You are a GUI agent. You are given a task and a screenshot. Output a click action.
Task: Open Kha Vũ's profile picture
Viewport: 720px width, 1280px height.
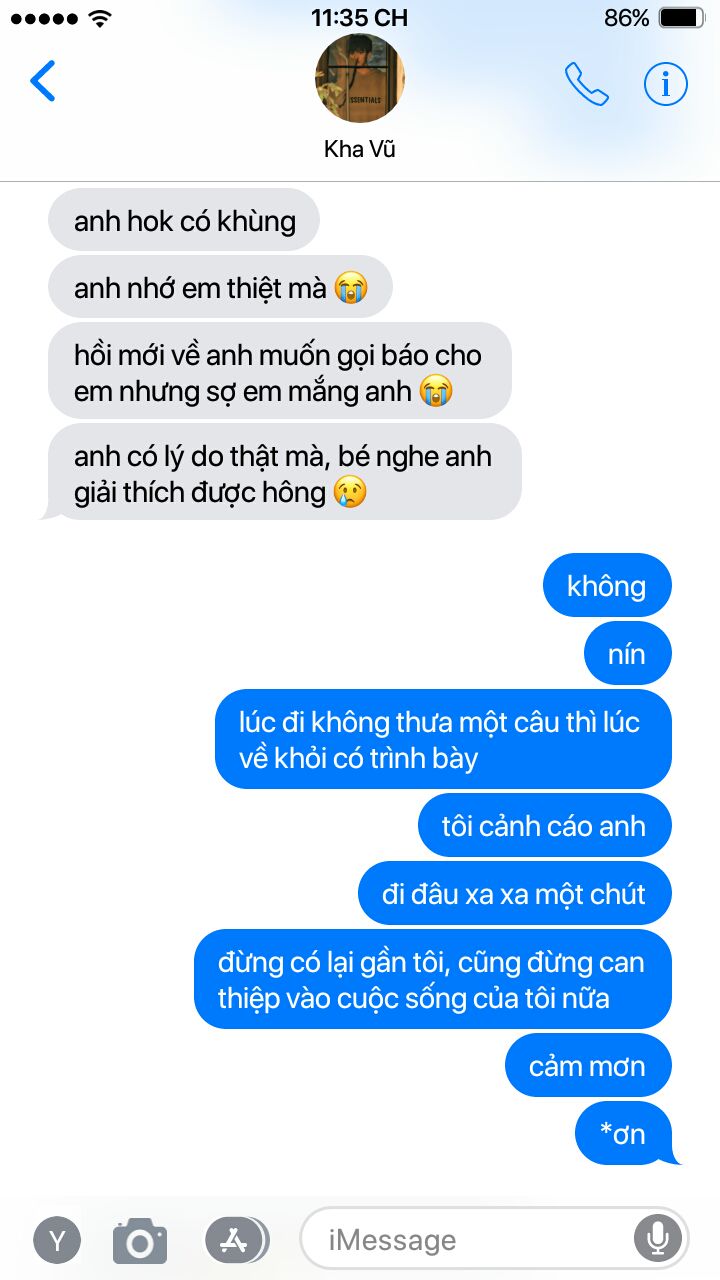(x=360, y=78)
